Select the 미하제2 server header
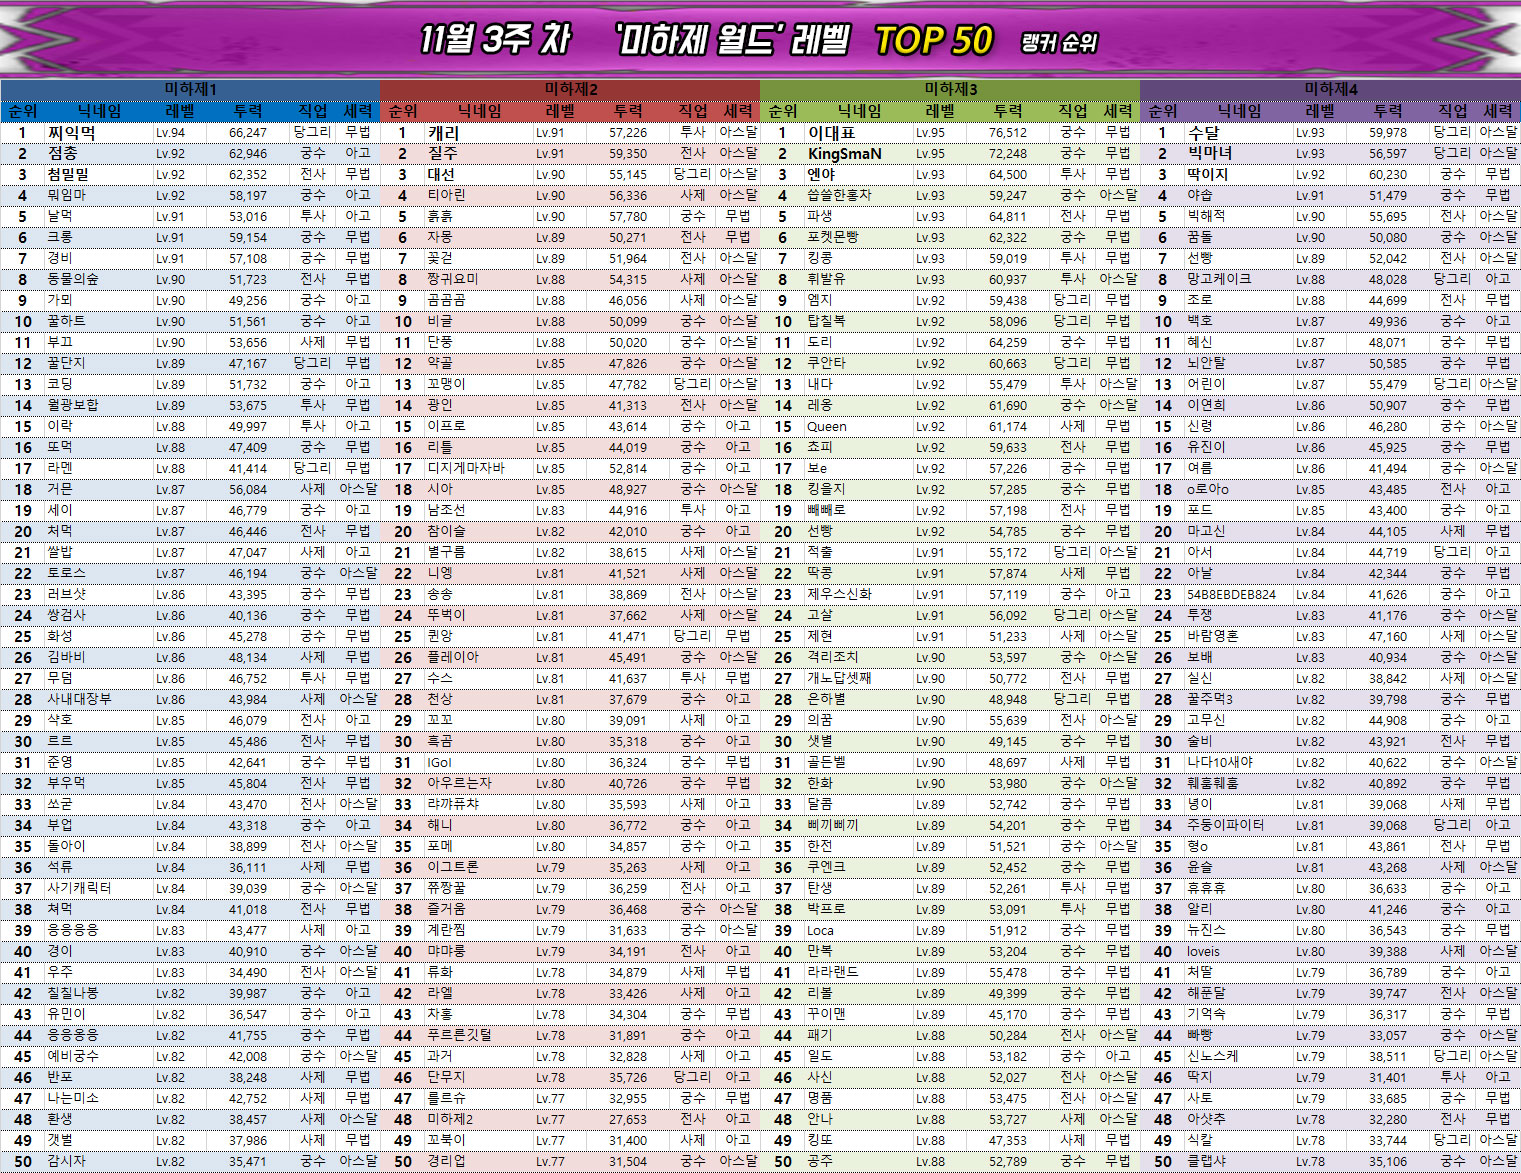1521x1173 pixels. point(570,89)
